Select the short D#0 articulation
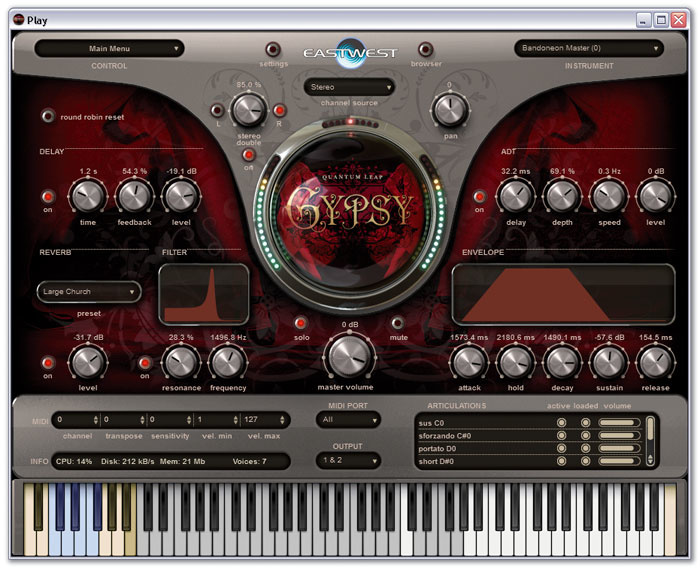The height and width of the screenshot is (570, 700). click(x=436, y=462)
